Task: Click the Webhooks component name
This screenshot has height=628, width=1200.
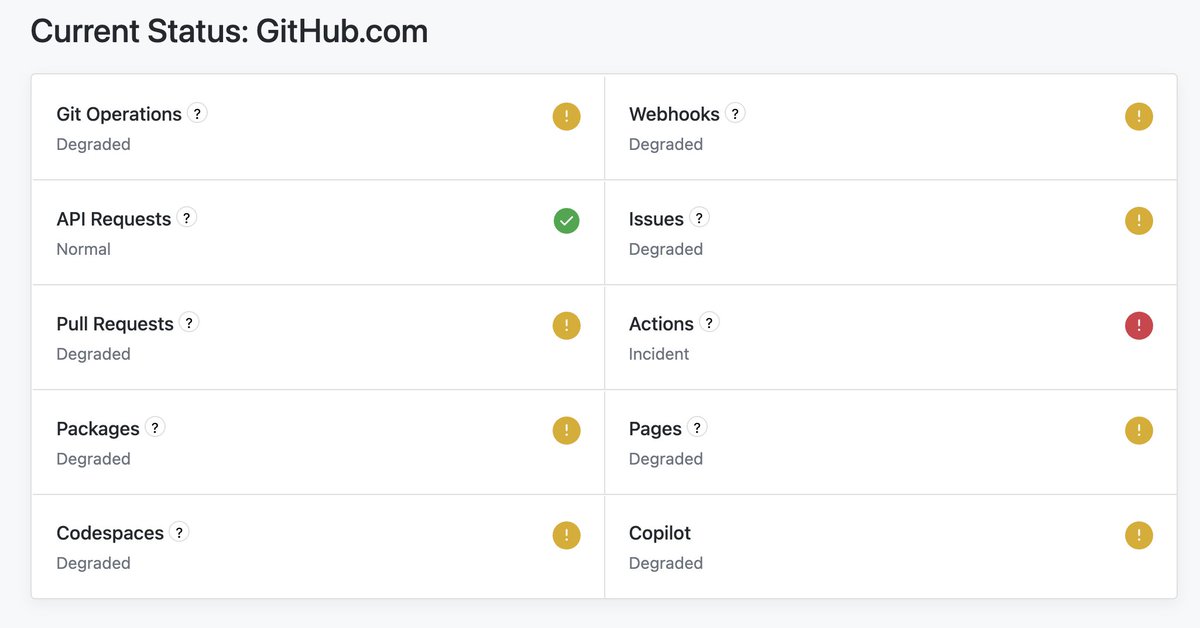Action: (x=674, y=114)
